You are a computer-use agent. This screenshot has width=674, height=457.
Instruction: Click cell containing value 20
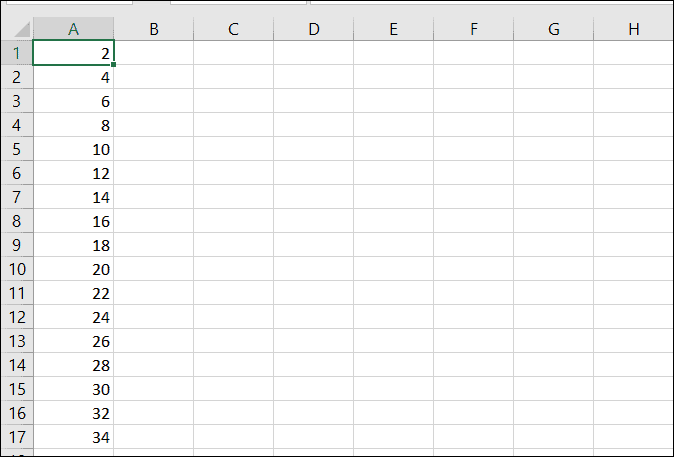[x=74, y=269]
